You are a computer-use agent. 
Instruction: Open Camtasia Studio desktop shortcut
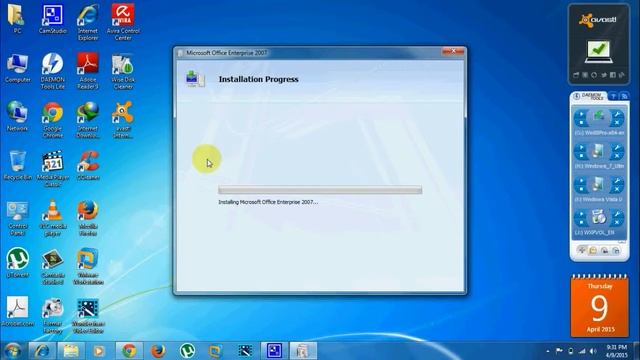[52, 267]
